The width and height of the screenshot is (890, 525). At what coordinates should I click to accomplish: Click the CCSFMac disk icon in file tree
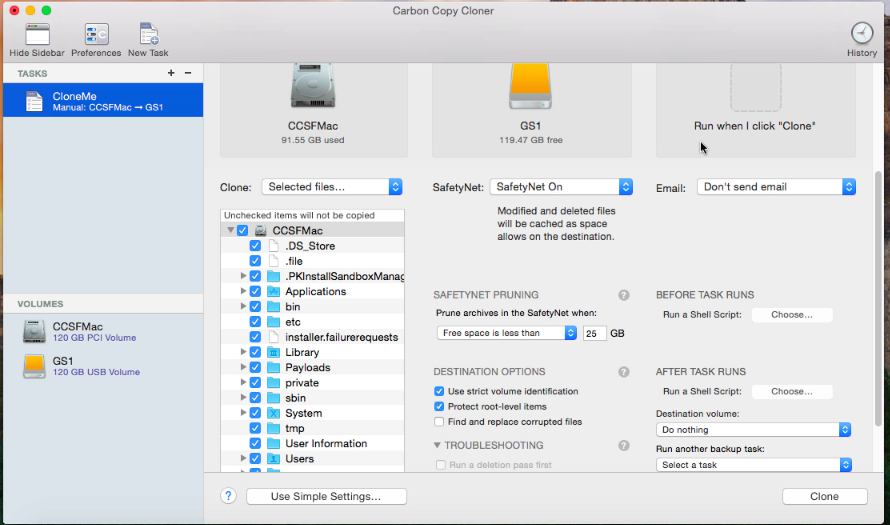pyautogui.click(x=261, y=230)
